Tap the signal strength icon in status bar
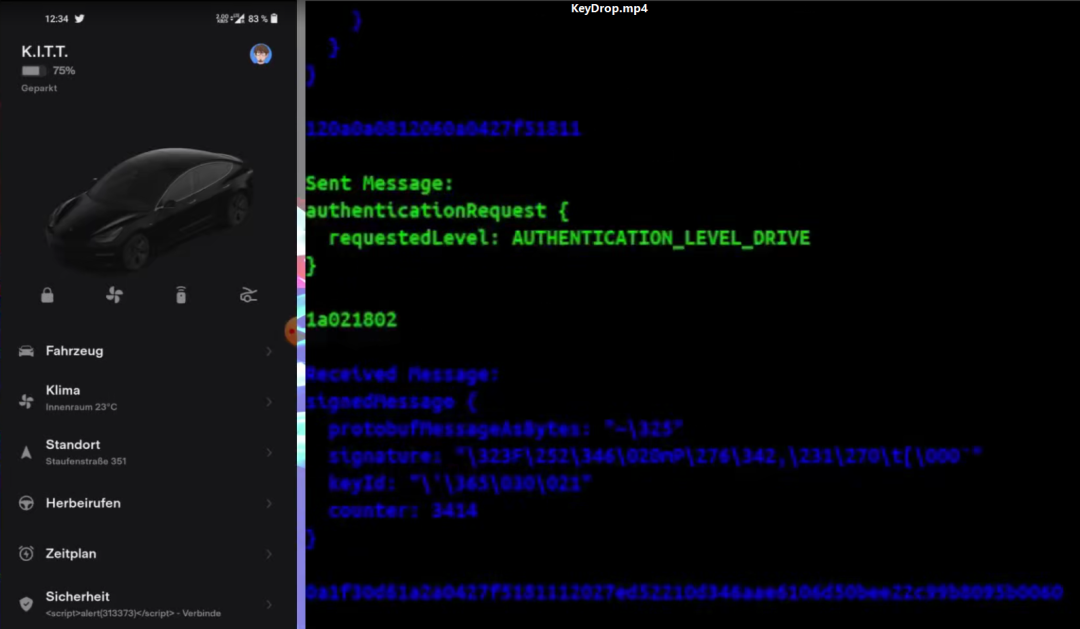Image resolution: width=1080 pixels, height=629 pixels. coord(238,19)
